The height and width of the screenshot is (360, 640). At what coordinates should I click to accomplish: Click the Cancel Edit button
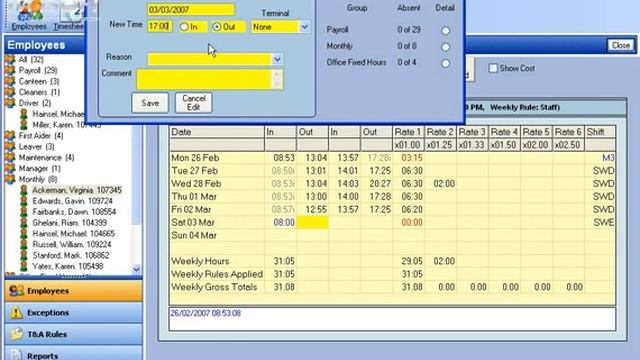pos(193,103)
